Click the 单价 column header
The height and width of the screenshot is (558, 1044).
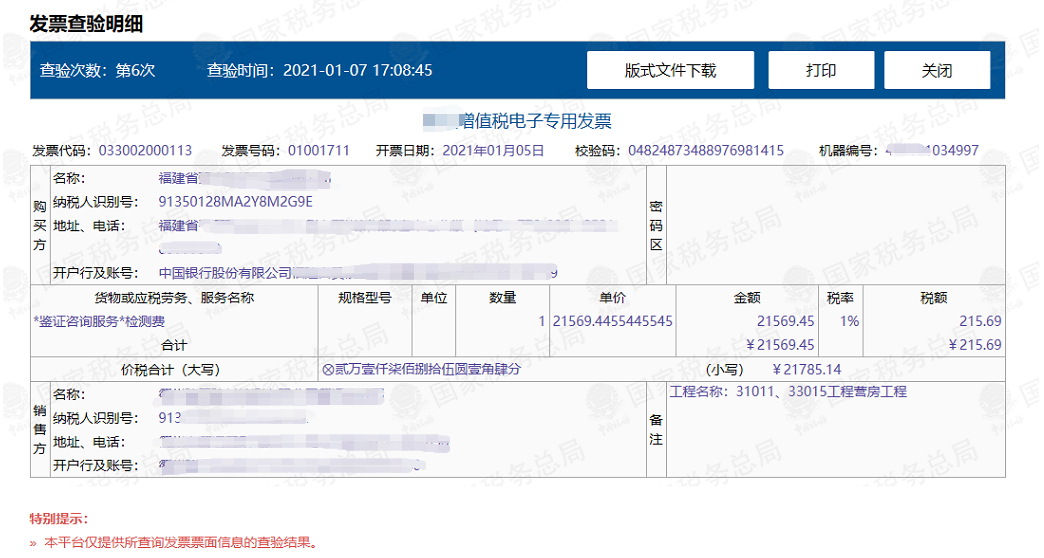tap(613, 298)
